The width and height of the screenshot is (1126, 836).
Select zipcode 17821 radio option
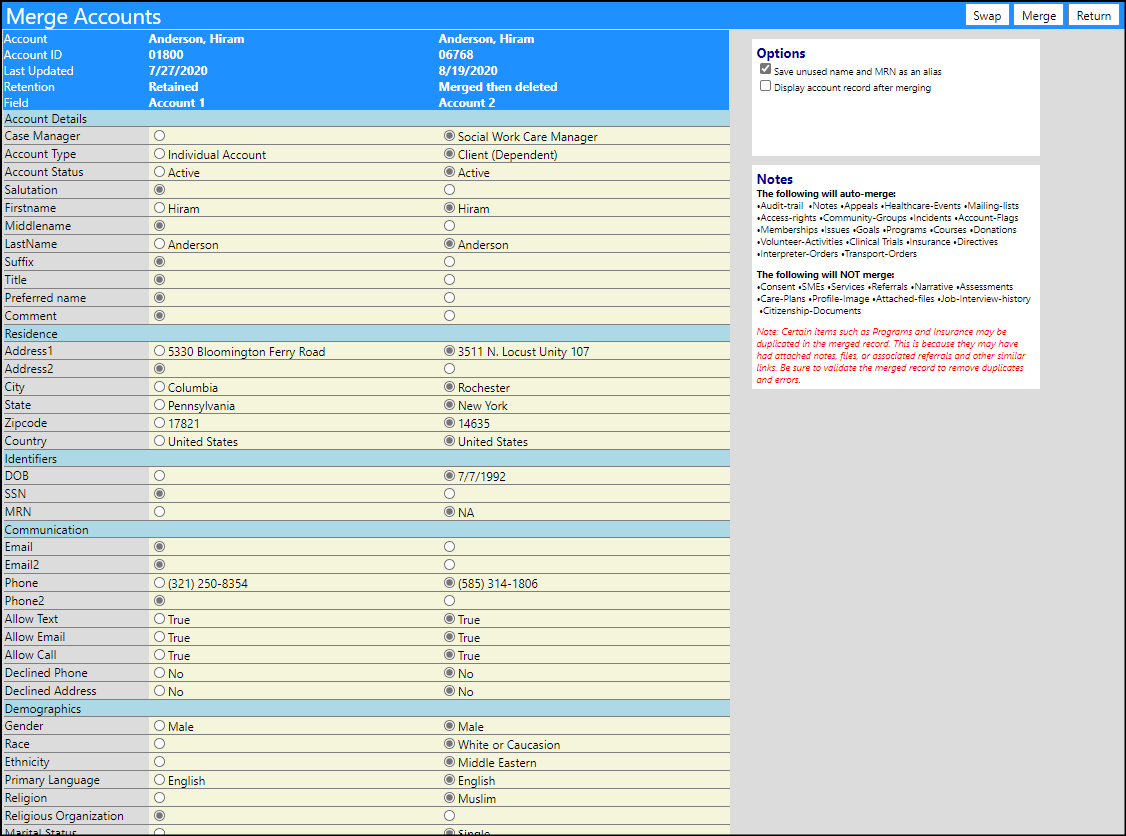[159, 423]
